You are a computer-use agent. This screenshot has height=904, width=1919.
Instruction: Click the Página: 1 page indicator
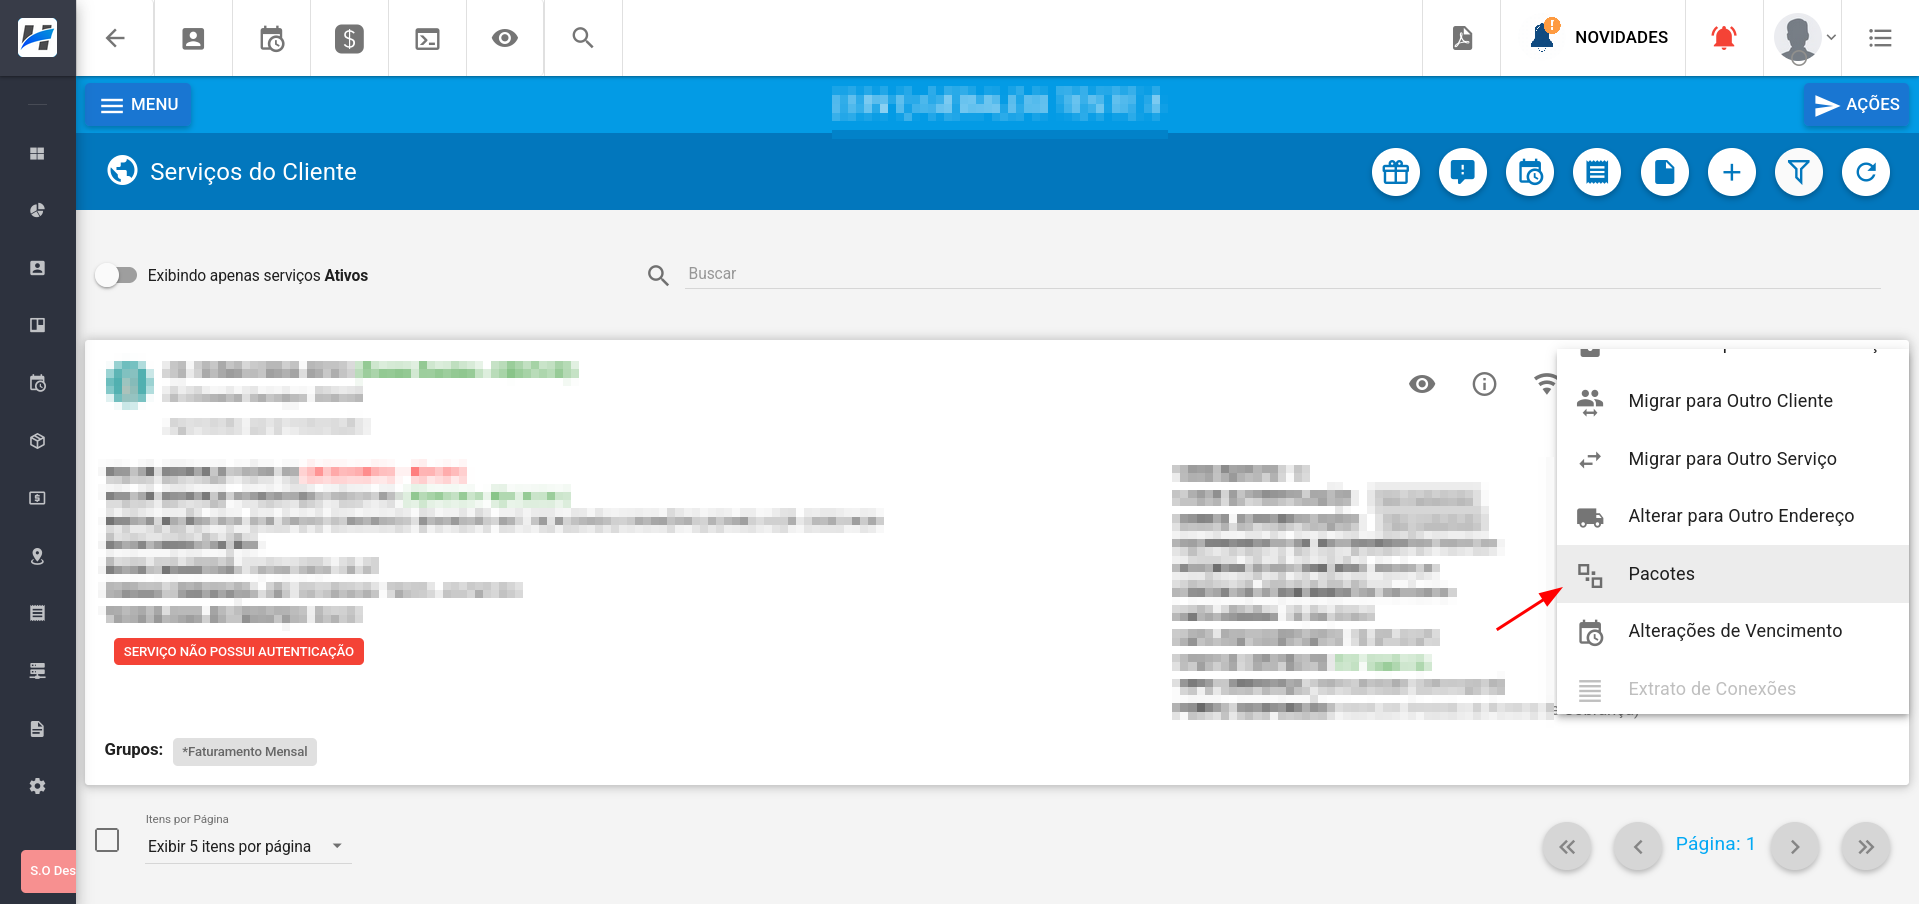tap(1715, 844)
